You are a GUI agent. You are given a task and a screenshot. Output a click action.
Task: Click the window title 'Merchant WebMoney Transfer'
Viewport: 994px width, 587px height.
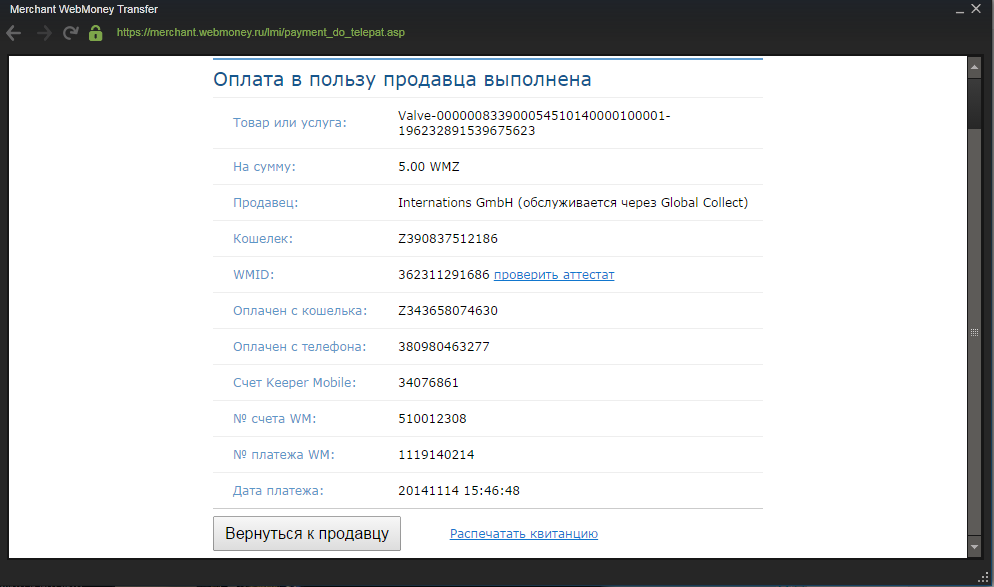coord(84,10)
